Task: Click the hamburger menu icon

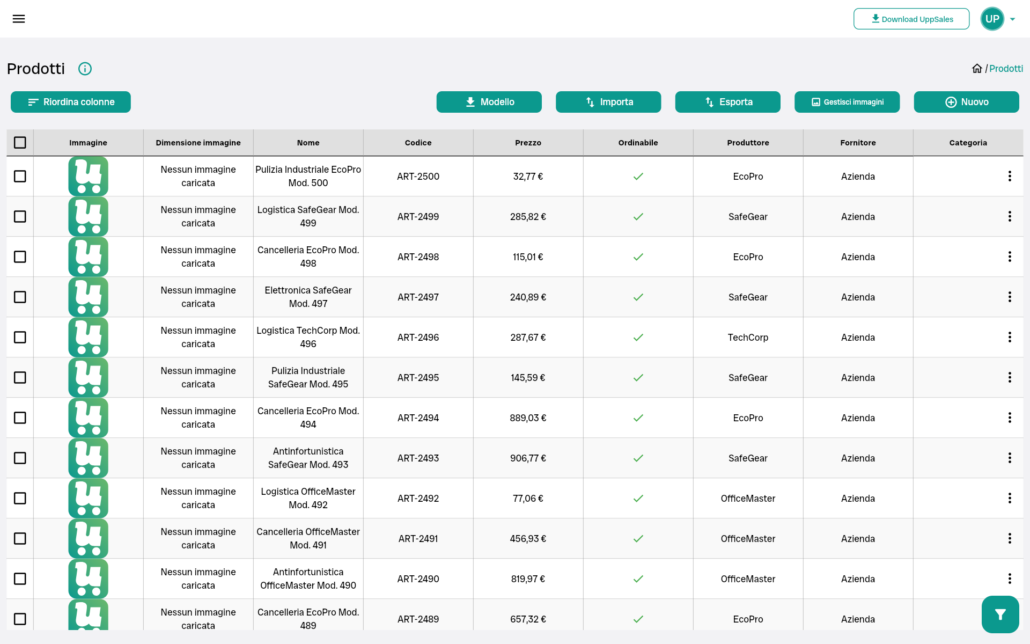Action: [x=18, y=18]
